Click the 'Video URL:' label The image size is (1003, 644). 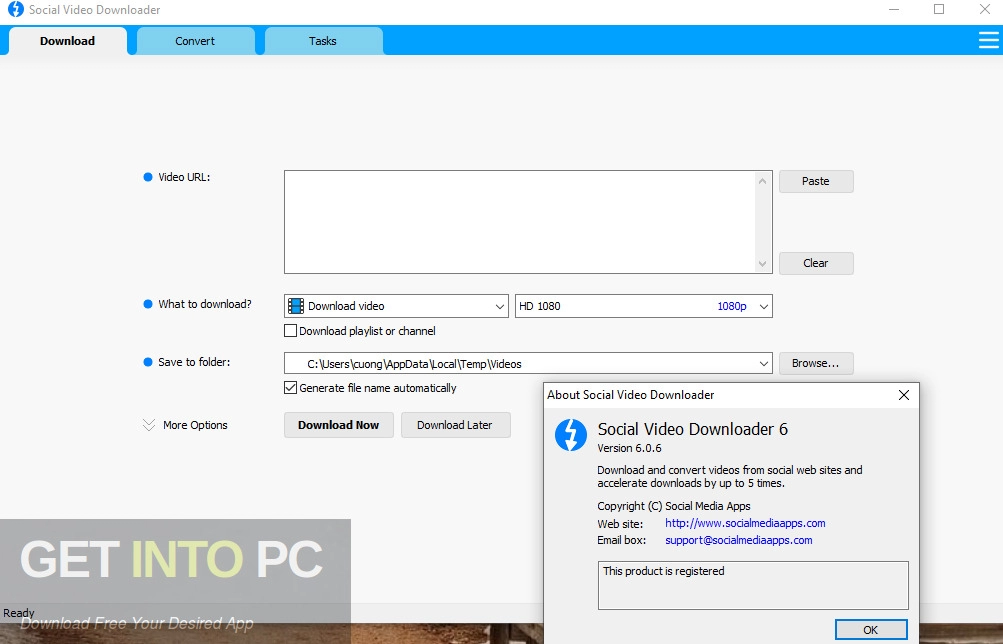click(x=184, y=177)
